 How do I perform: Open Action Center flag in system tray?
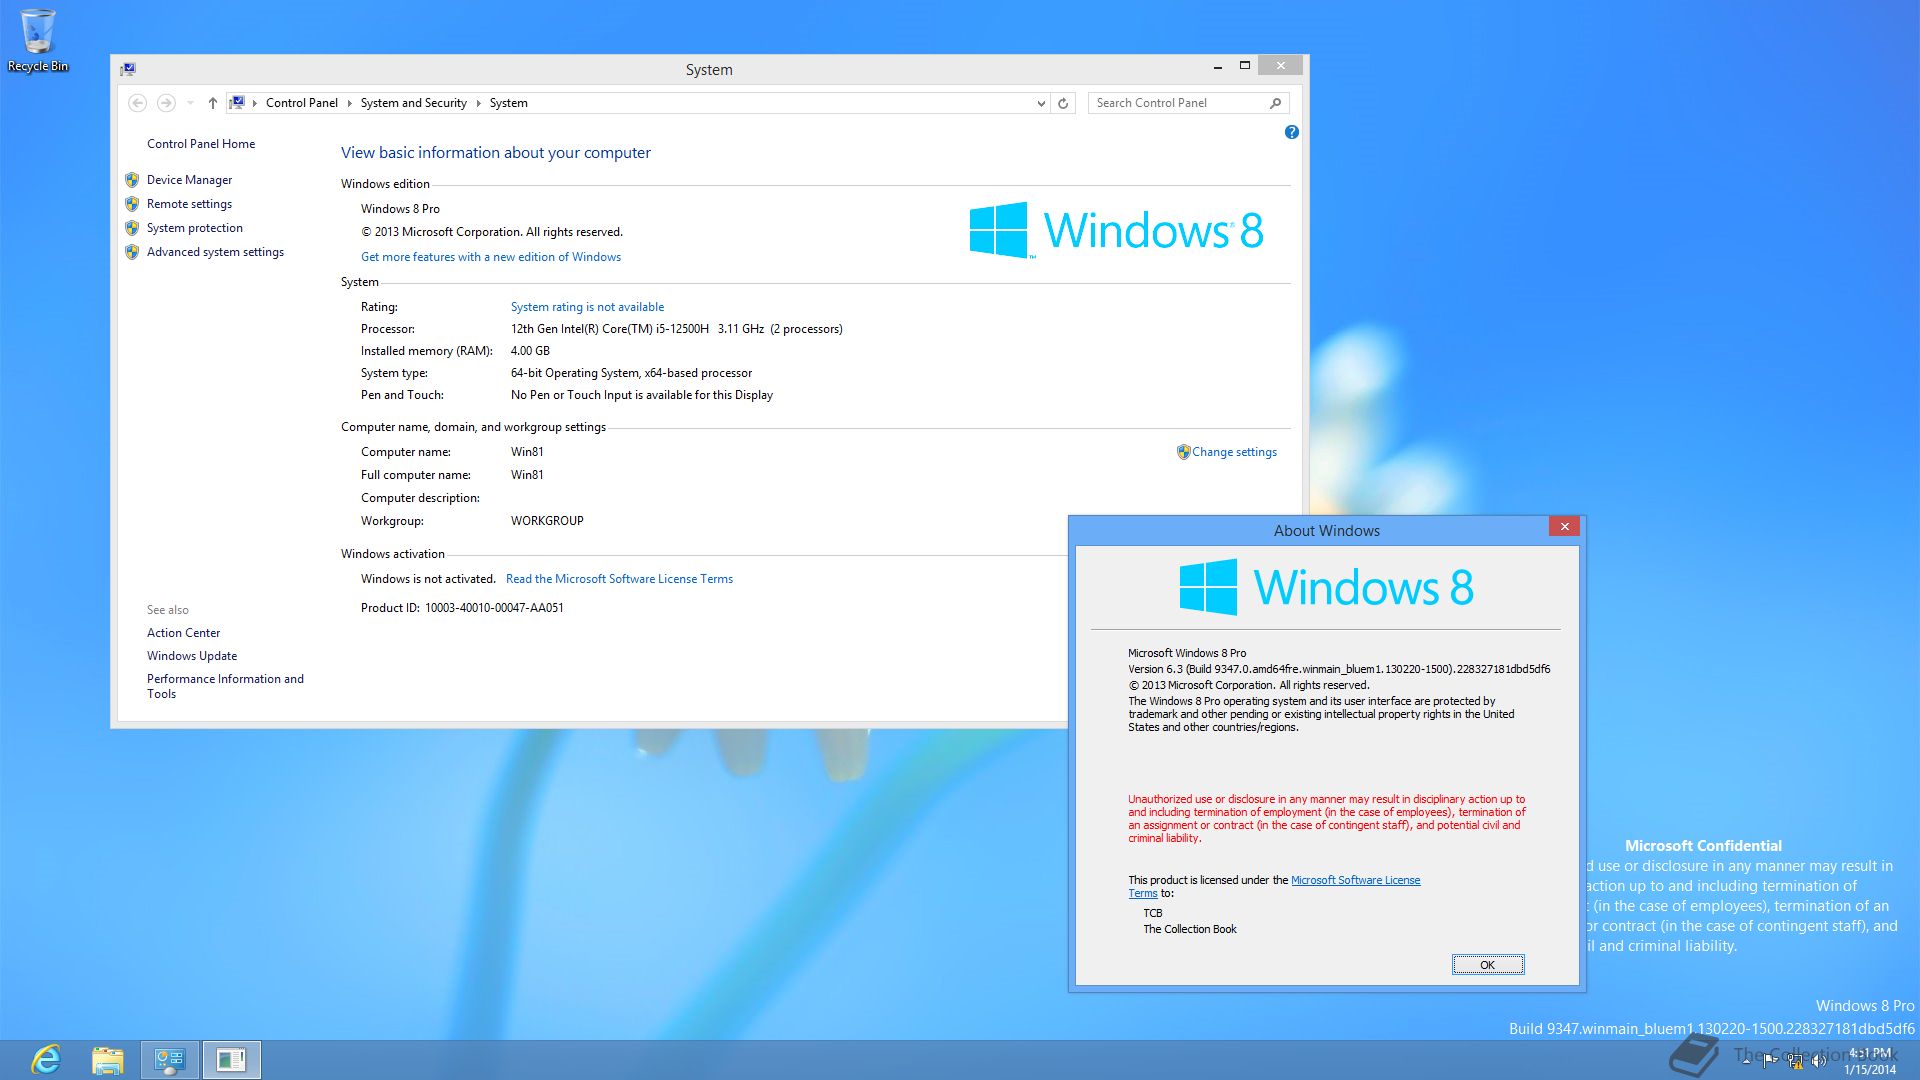point(1770,1062)
